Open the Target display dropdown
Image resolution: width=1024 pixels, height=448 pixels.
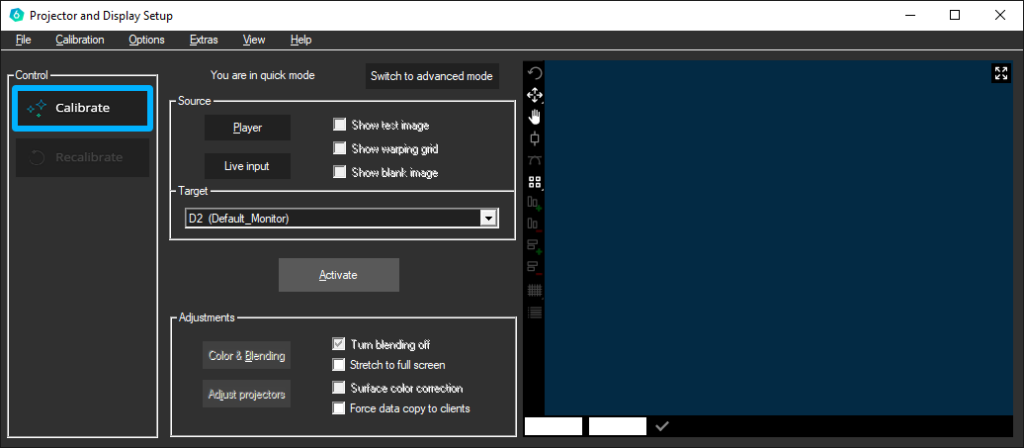(x=488, y=218)
